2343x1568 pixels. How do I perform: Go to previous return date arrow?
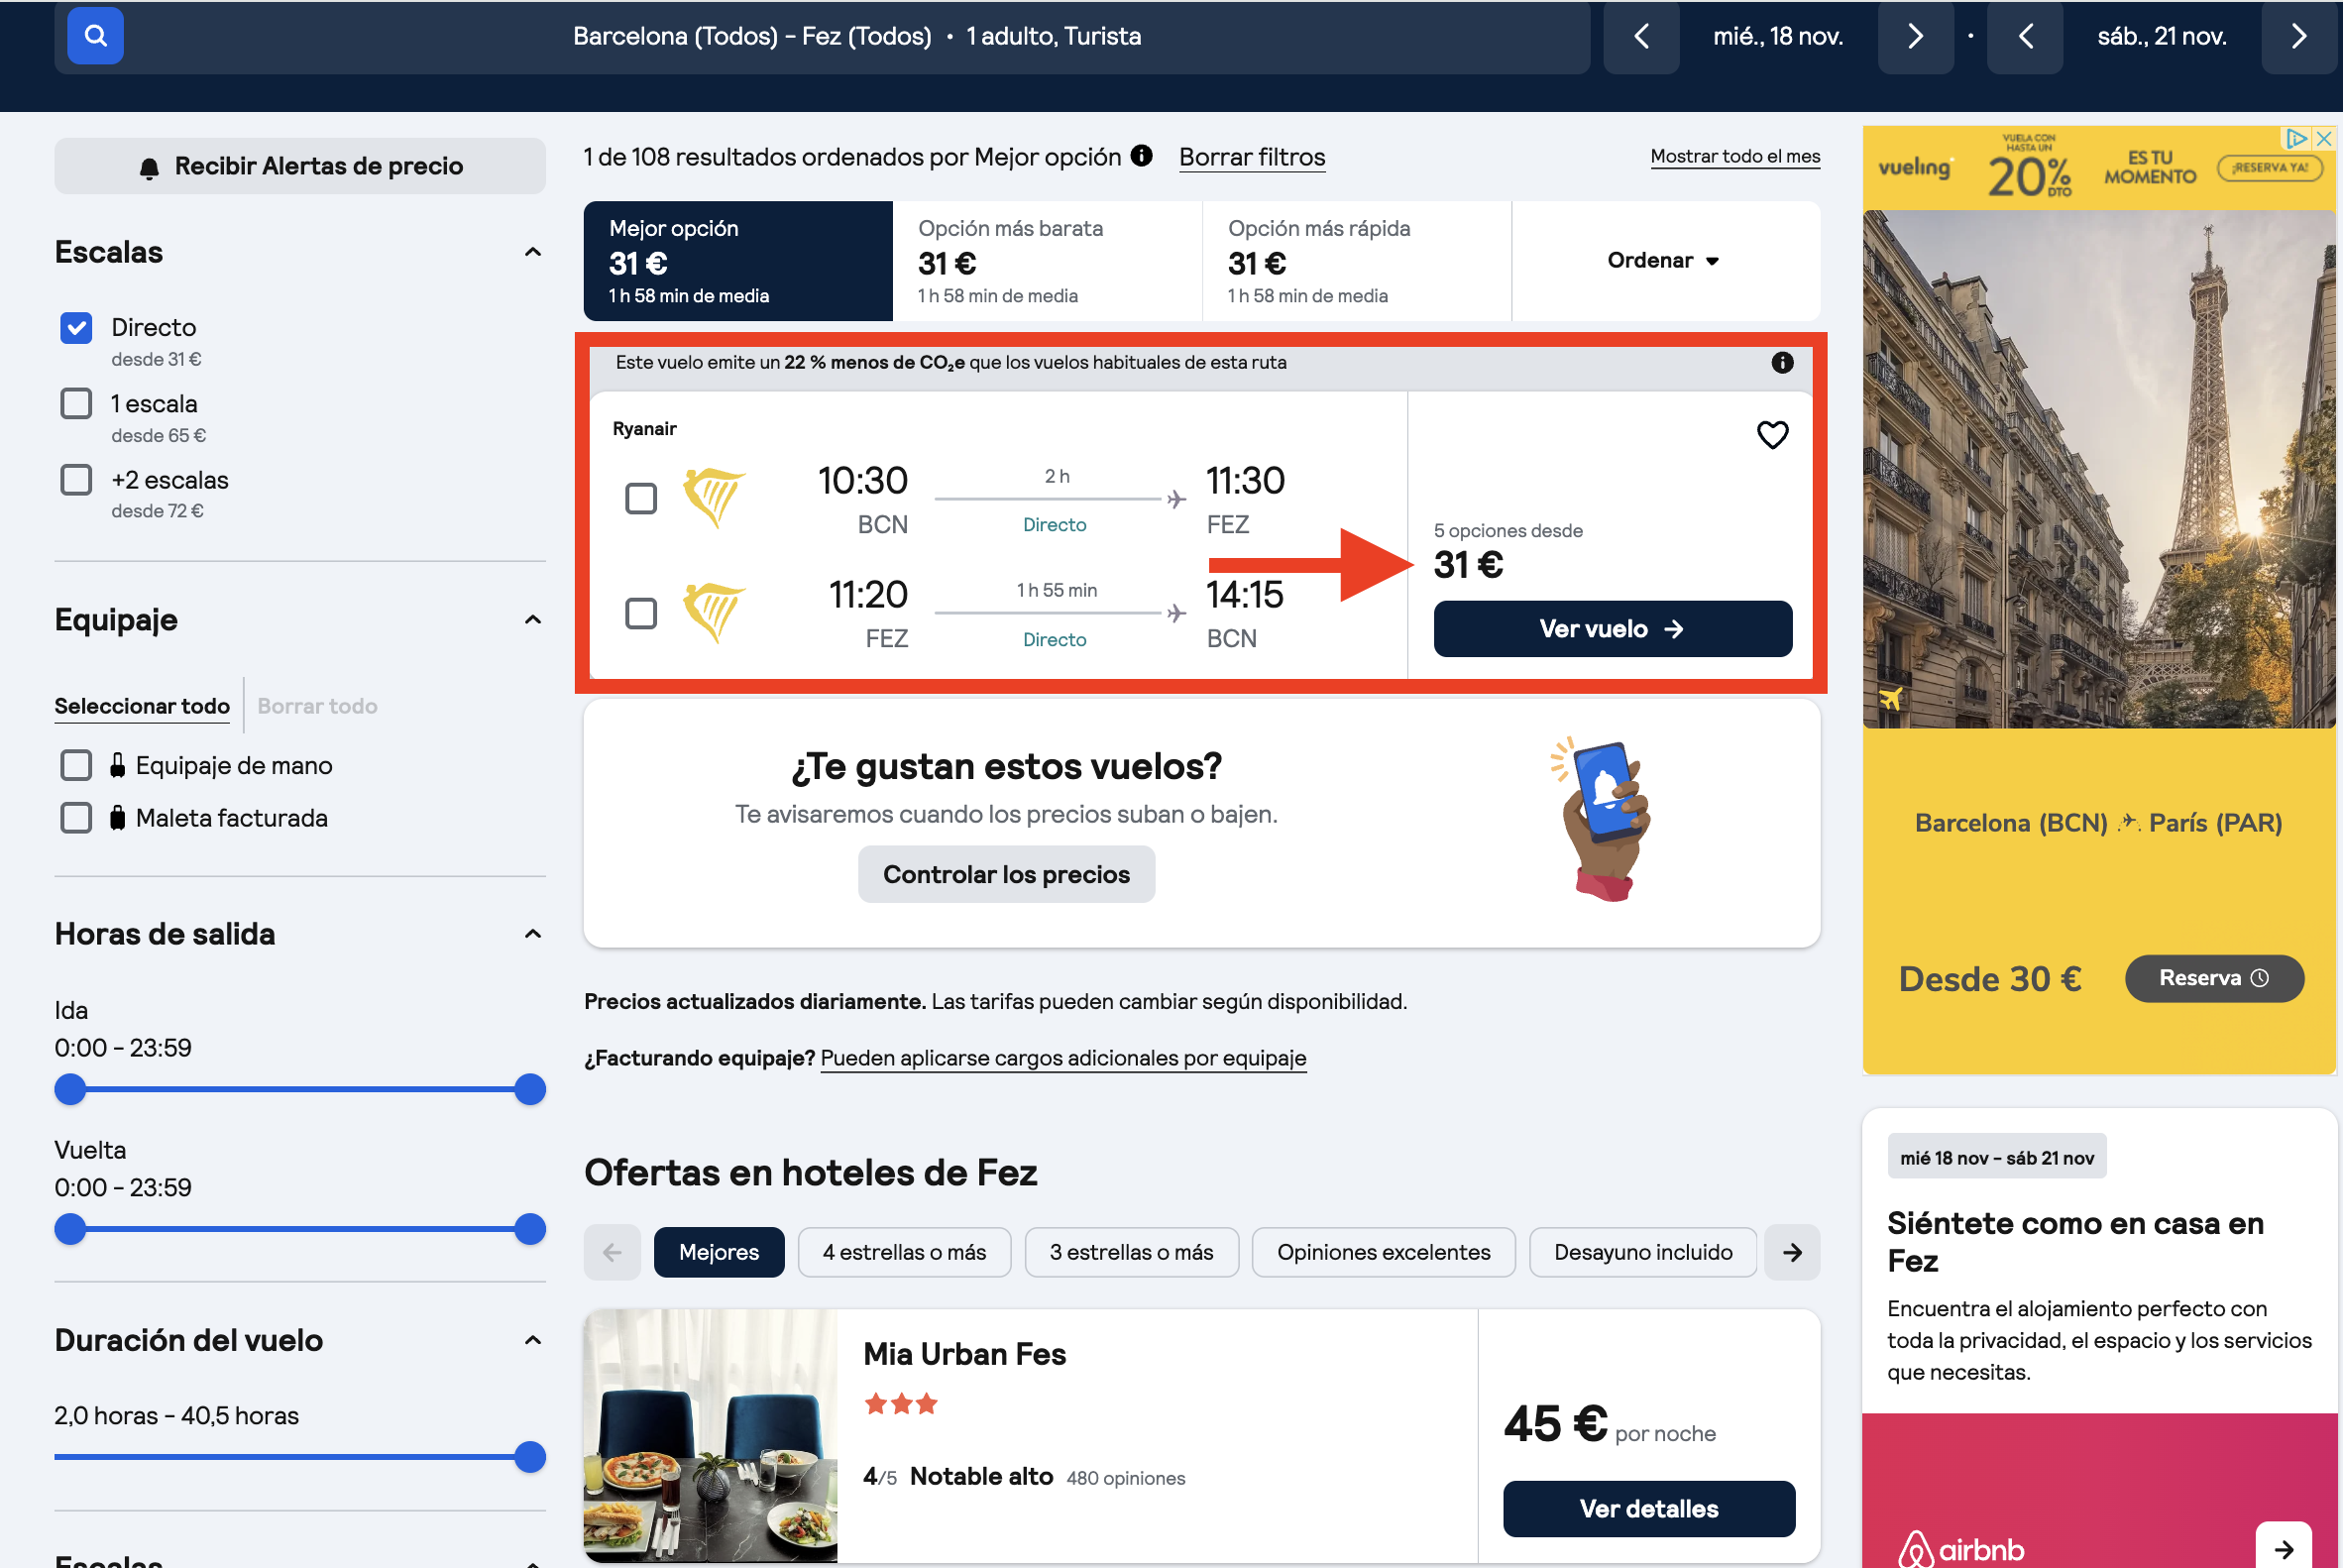2025,37
